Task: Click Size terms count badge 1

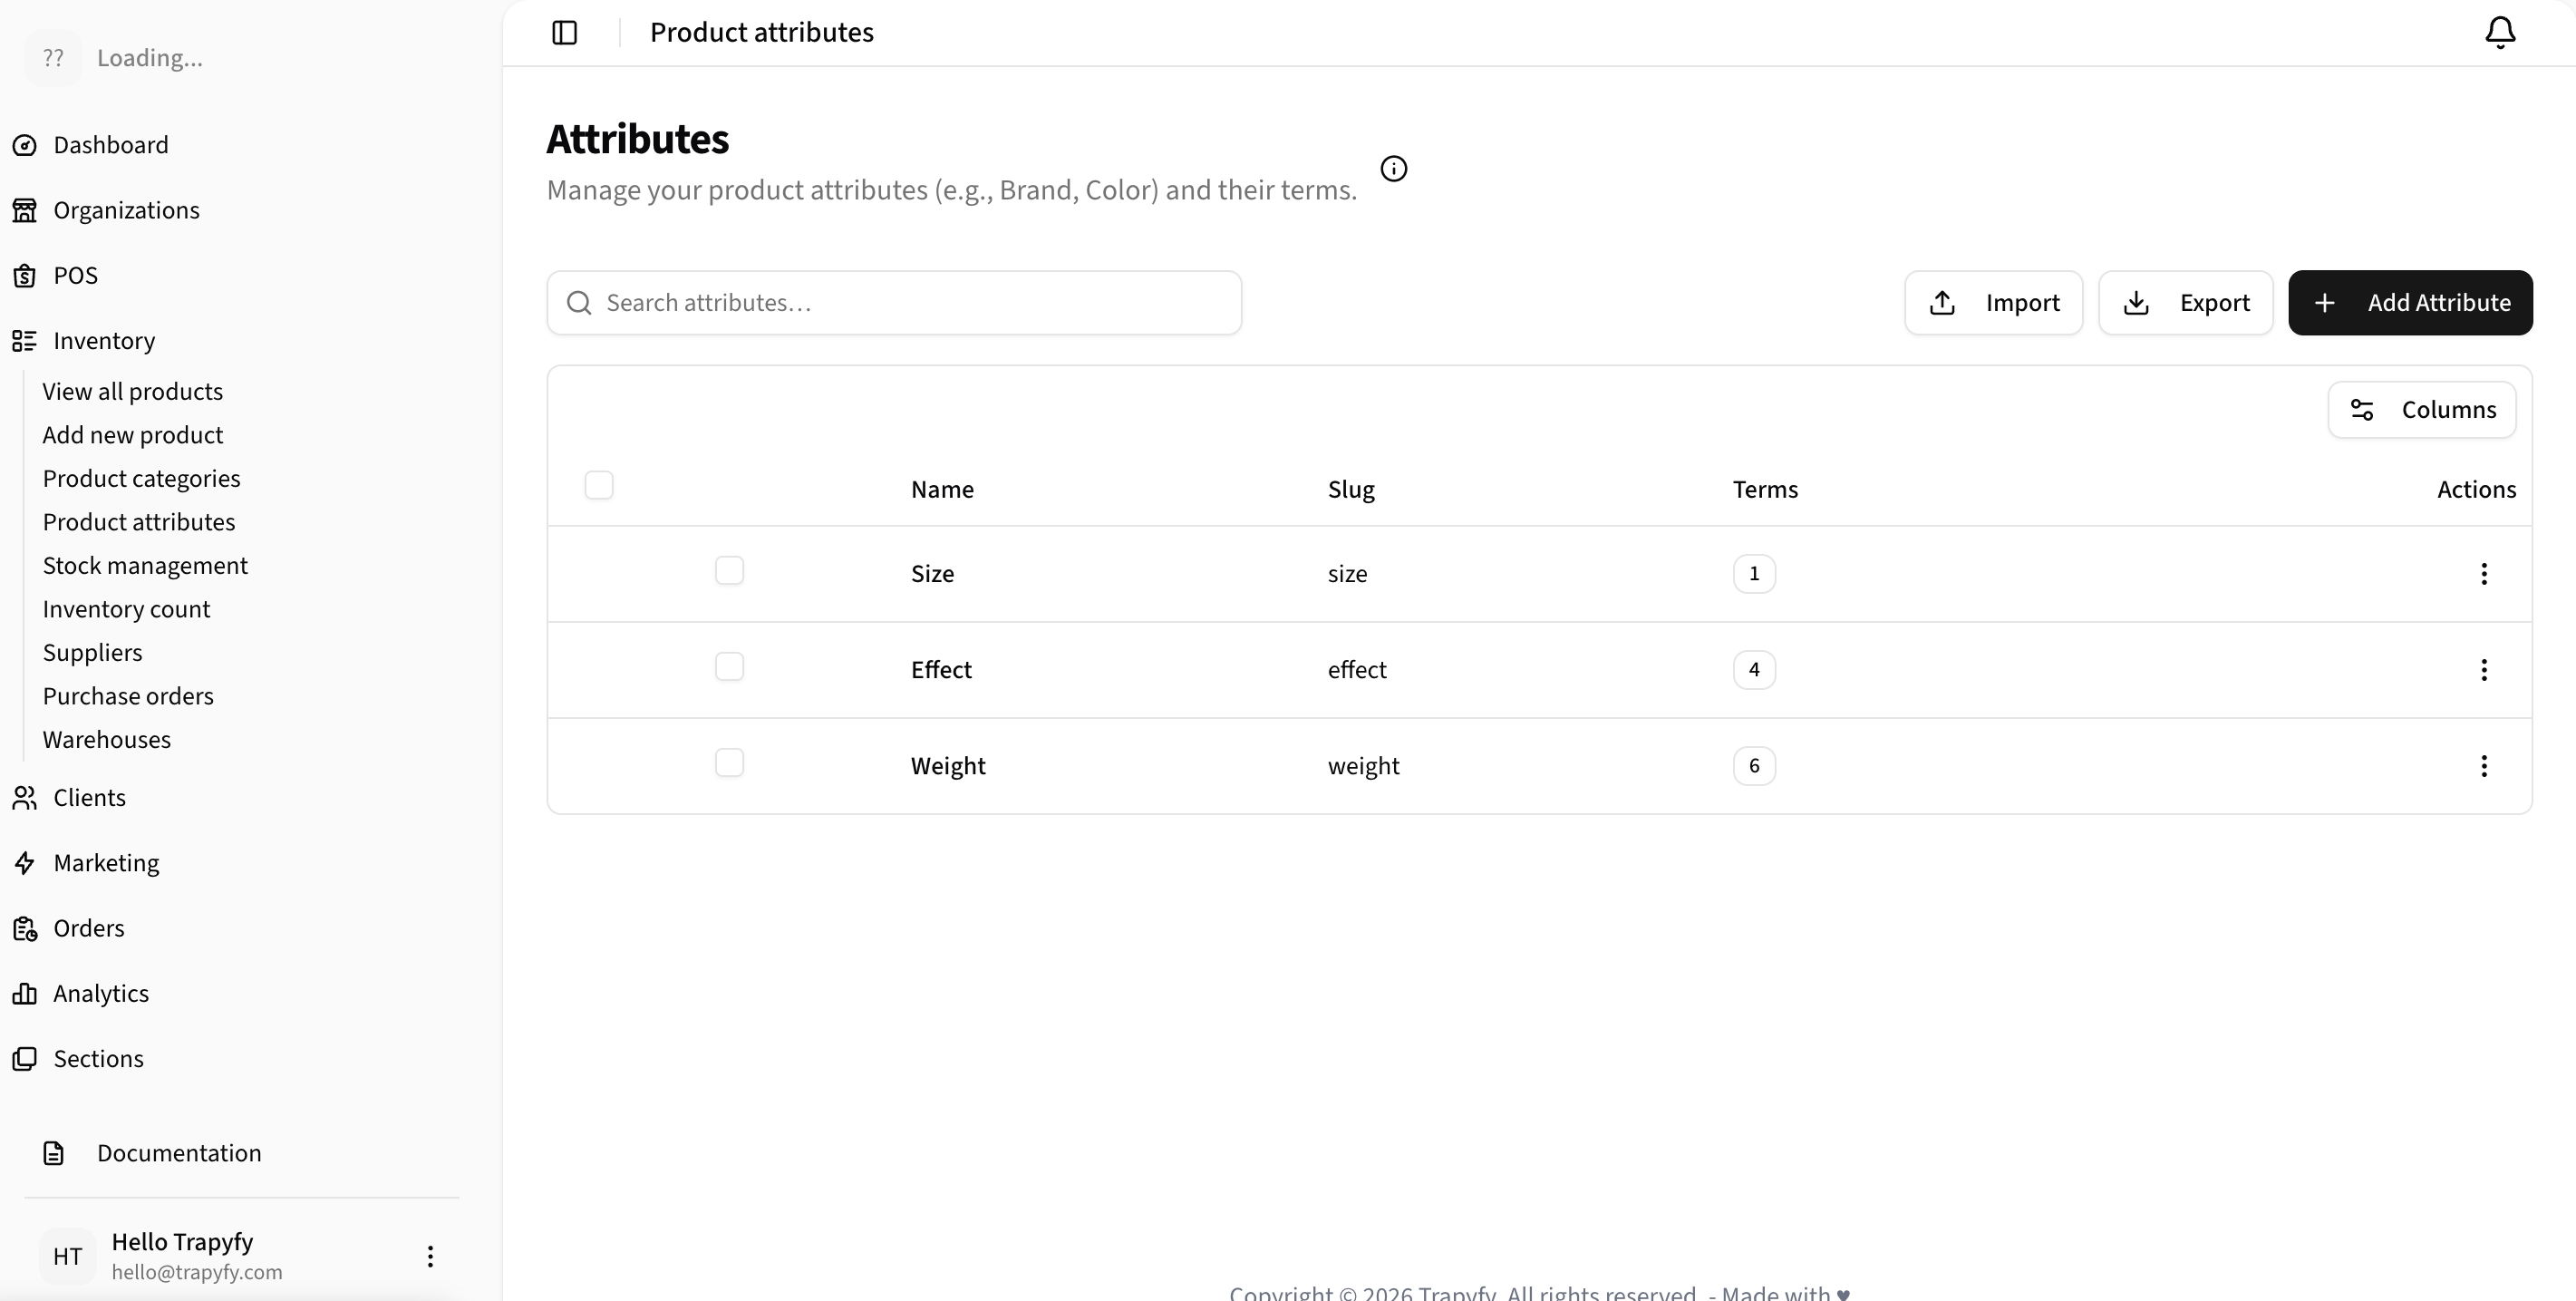Action: point(1754,574)
